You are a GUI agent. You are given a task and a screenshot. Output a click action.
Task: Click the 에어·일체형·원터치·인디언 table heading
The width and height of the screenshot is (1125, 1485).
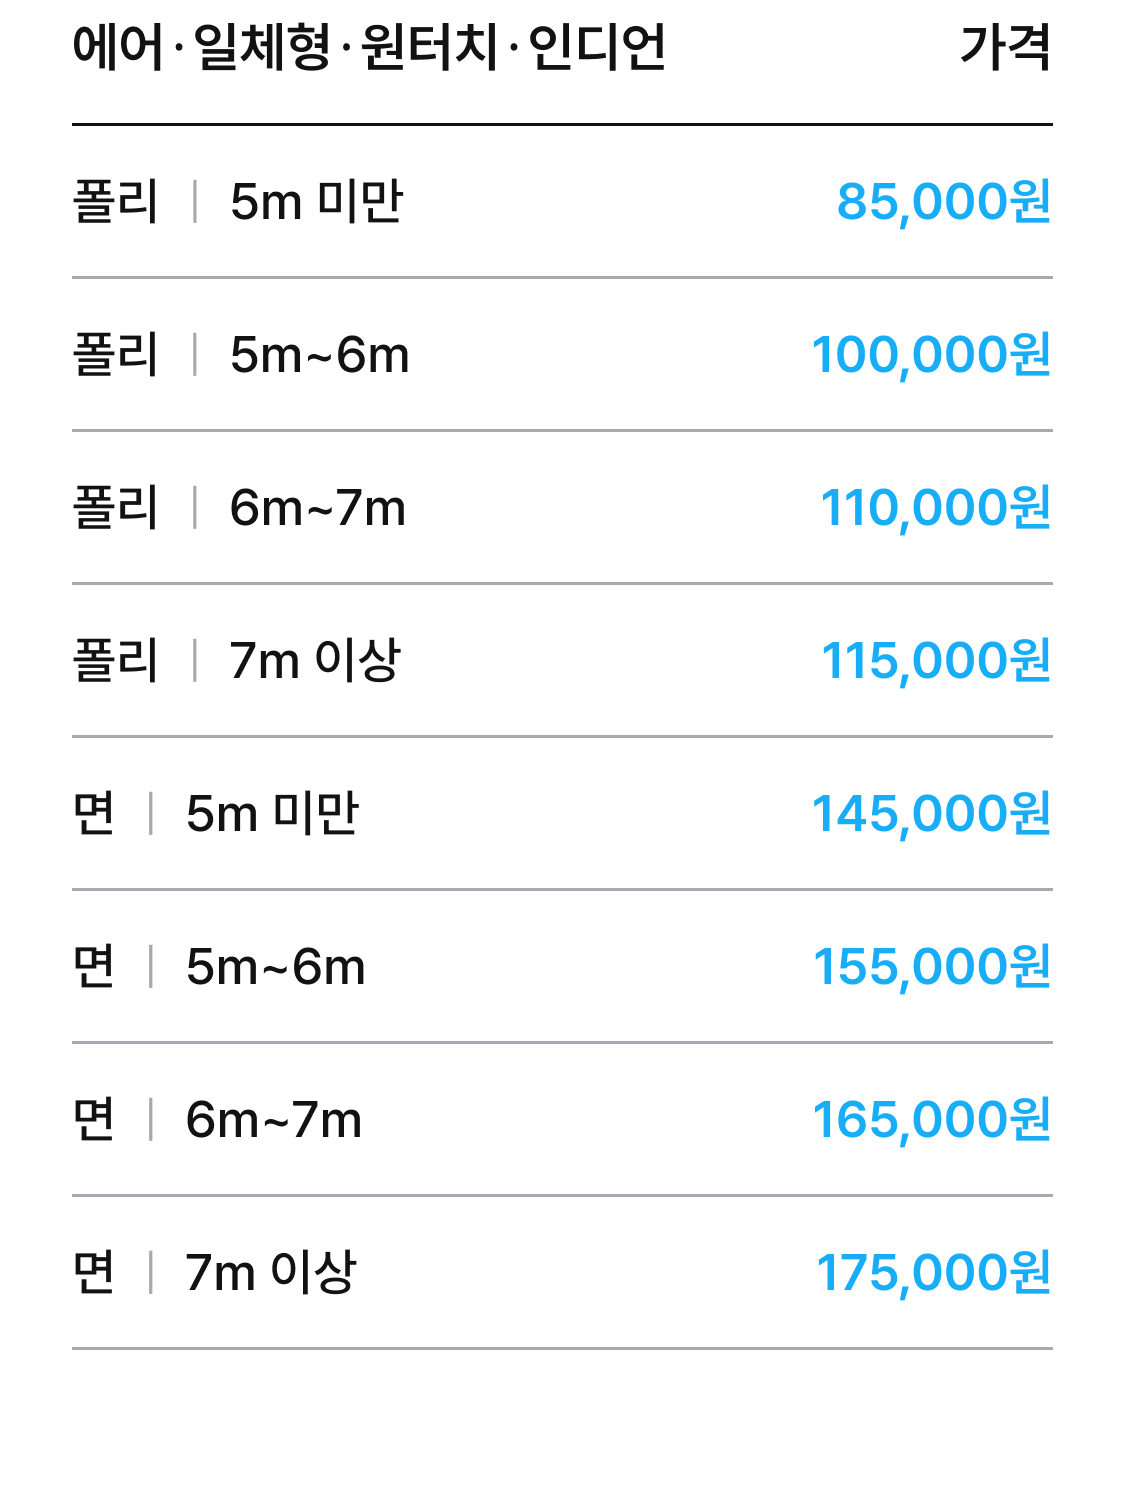click(369, 47)
